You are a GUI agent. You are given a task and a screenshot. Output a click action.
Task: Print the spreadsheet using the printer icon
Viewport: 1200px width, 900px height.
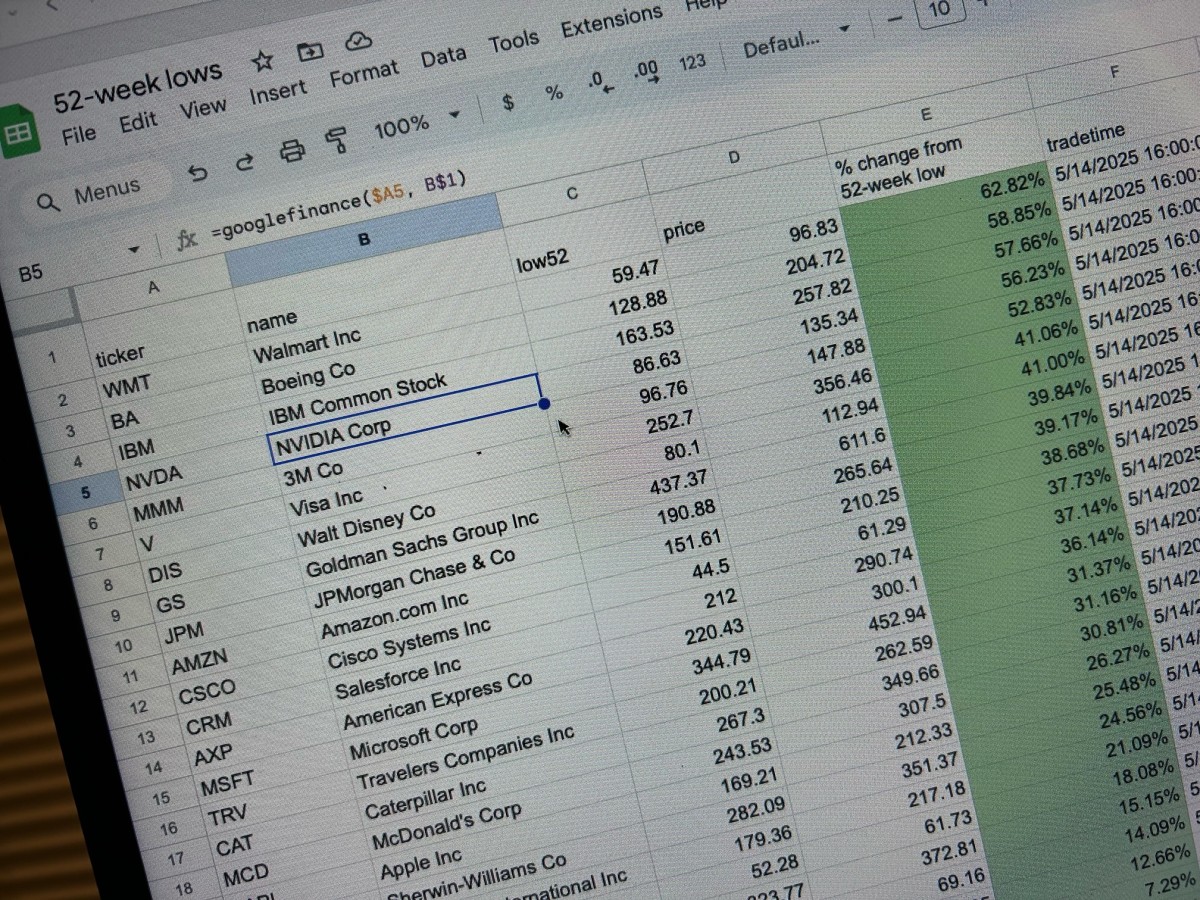pyautogui.click(x=291, y=151)
